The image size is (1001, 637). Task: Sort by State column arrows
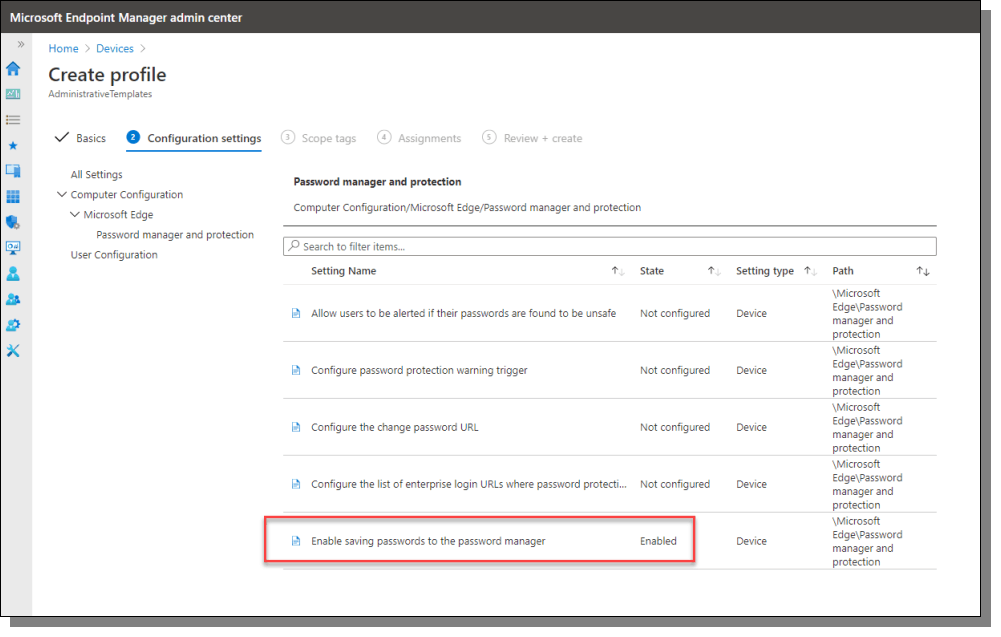[714, 271]
